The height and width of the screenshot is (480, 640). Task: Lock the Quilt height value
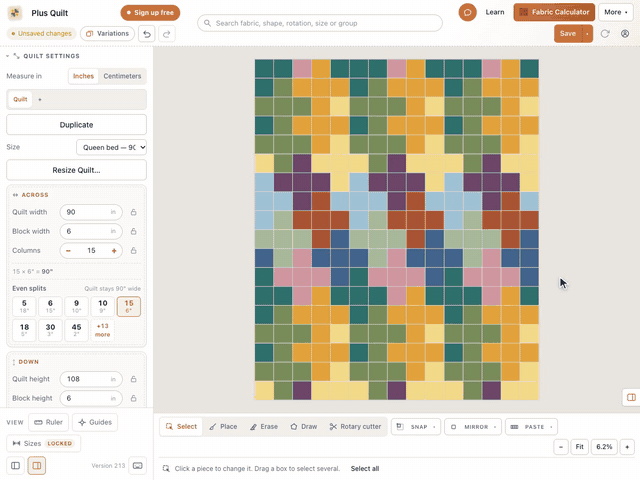pyautogui.click(x=133, y=379)
